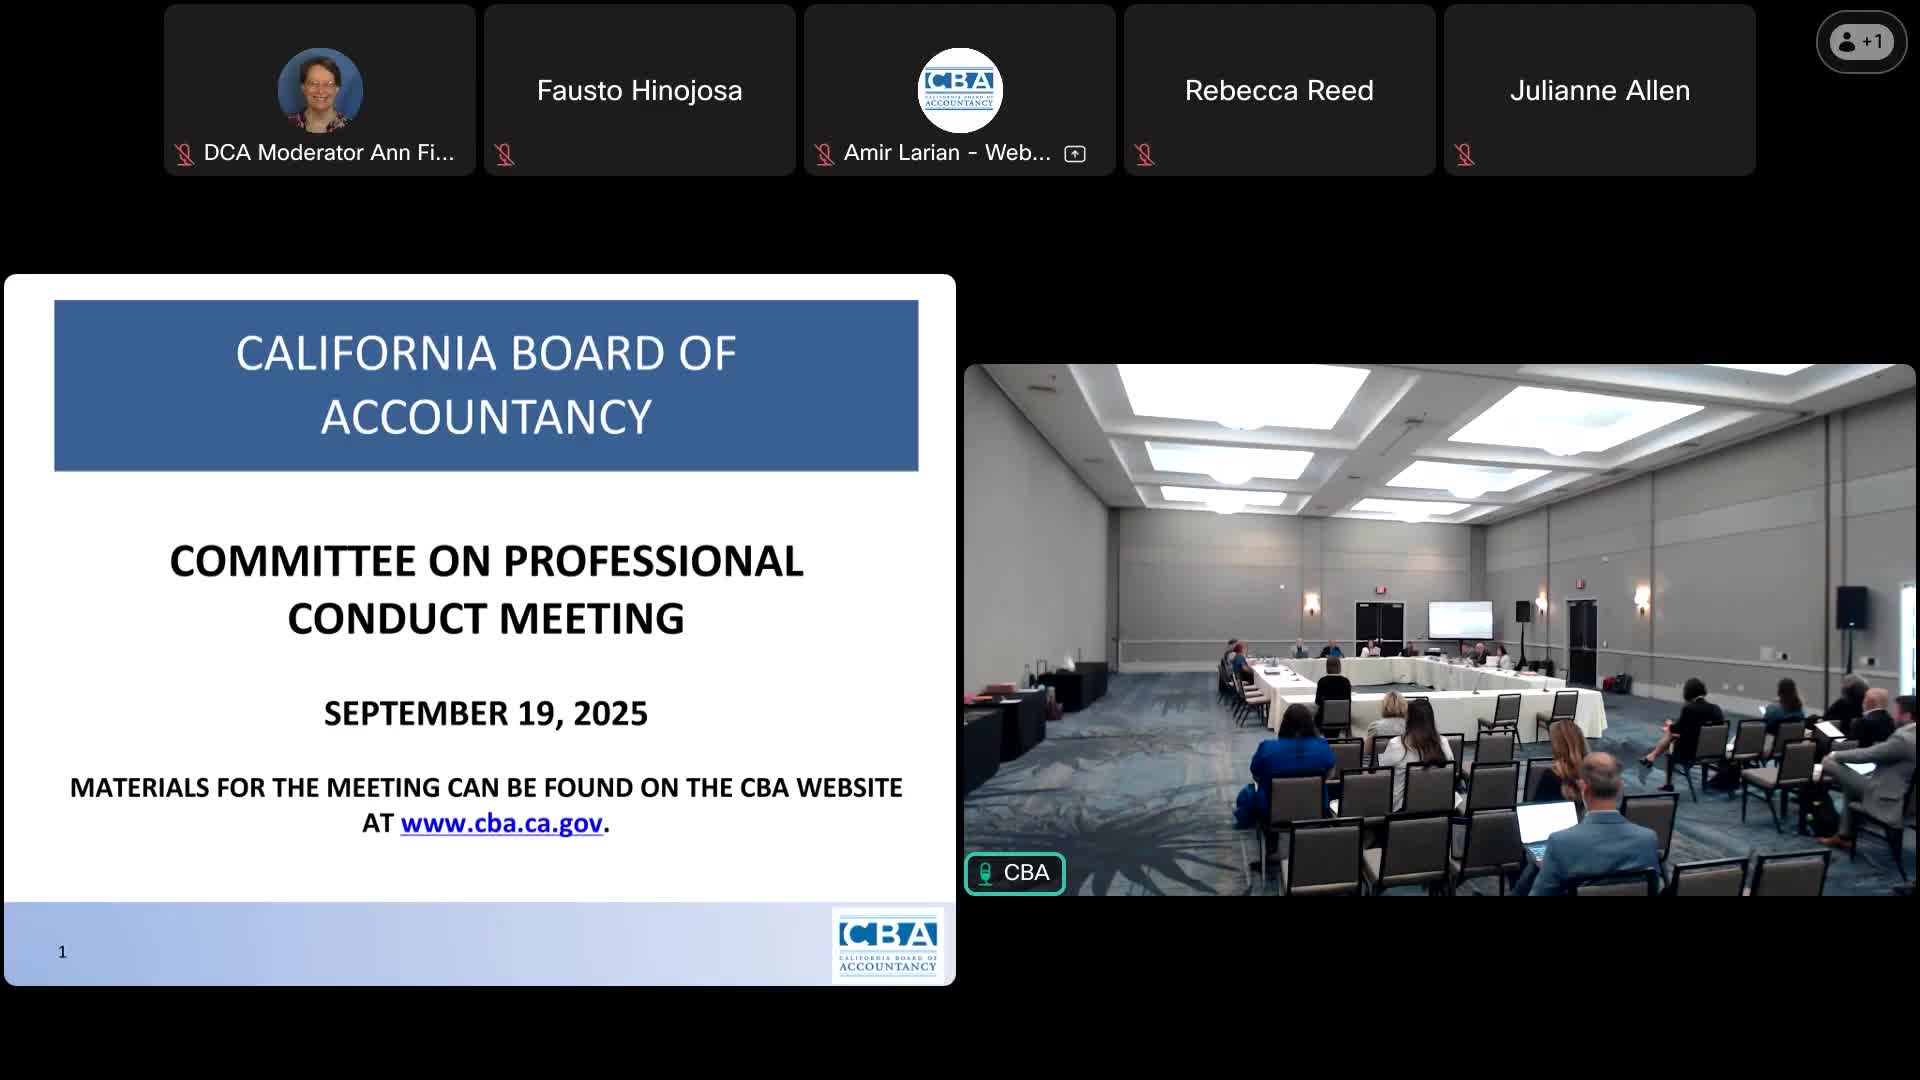Click the CBA logo on slide footer
This screenshot has width=1920, height=1080.
887,945
